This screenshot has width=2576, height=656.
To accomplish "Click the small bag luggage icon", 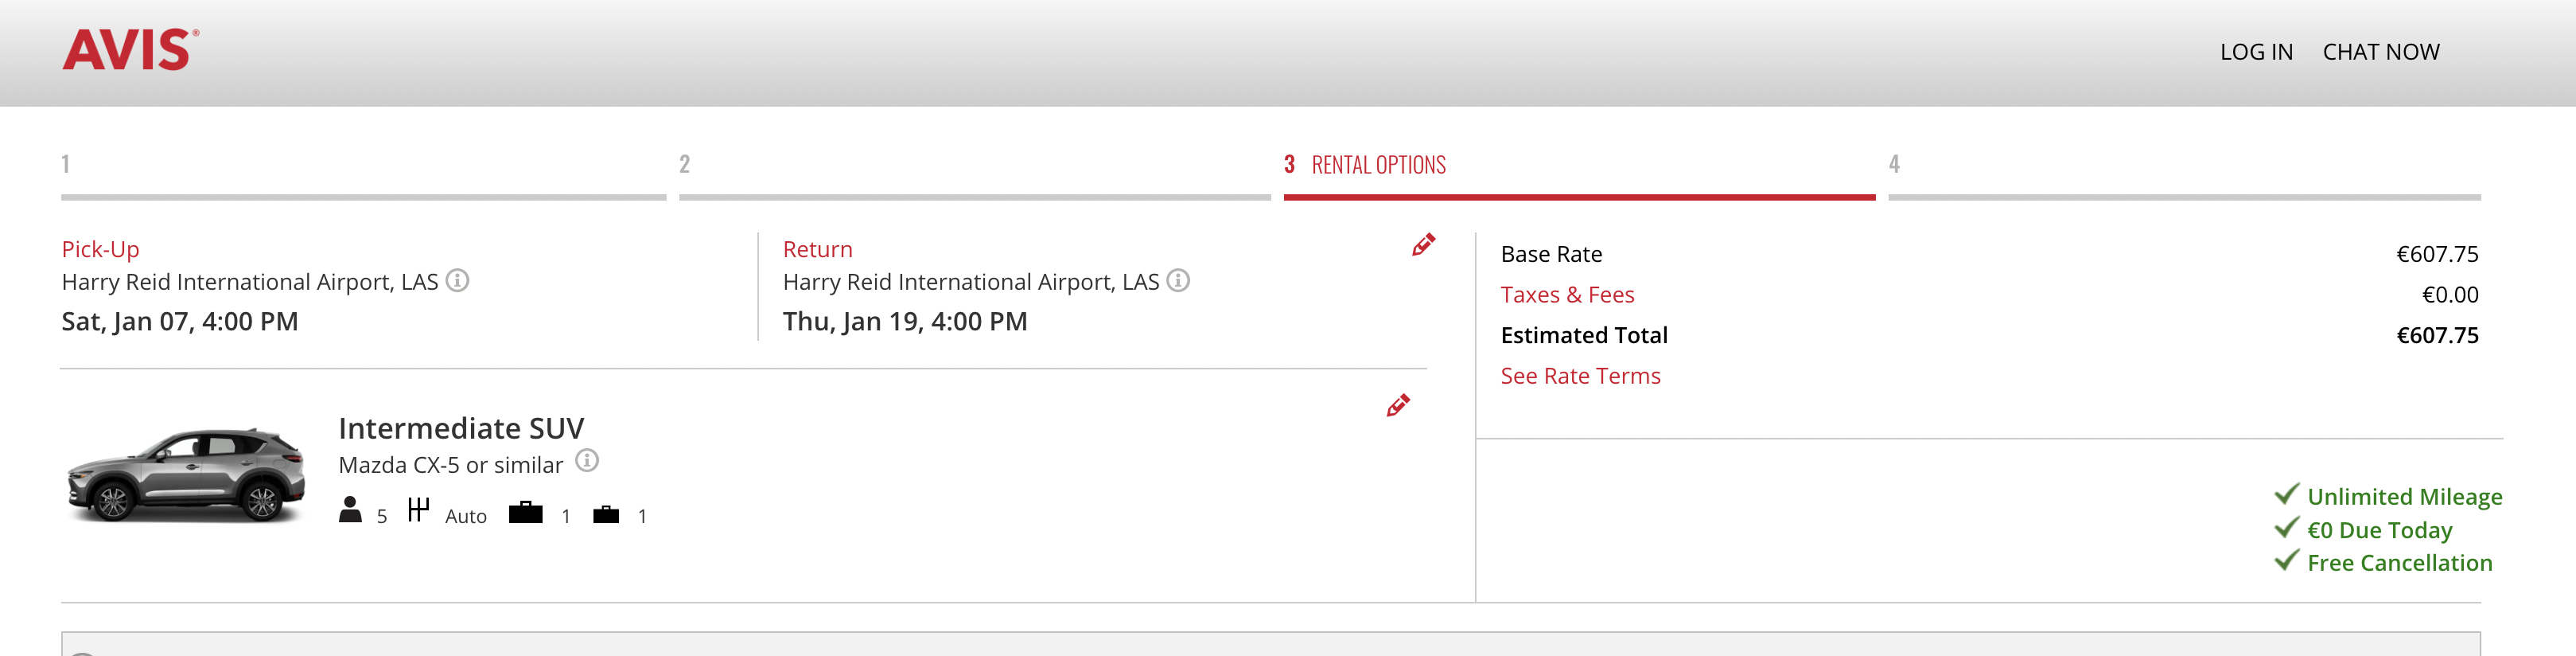I will [x=606, y=515].
